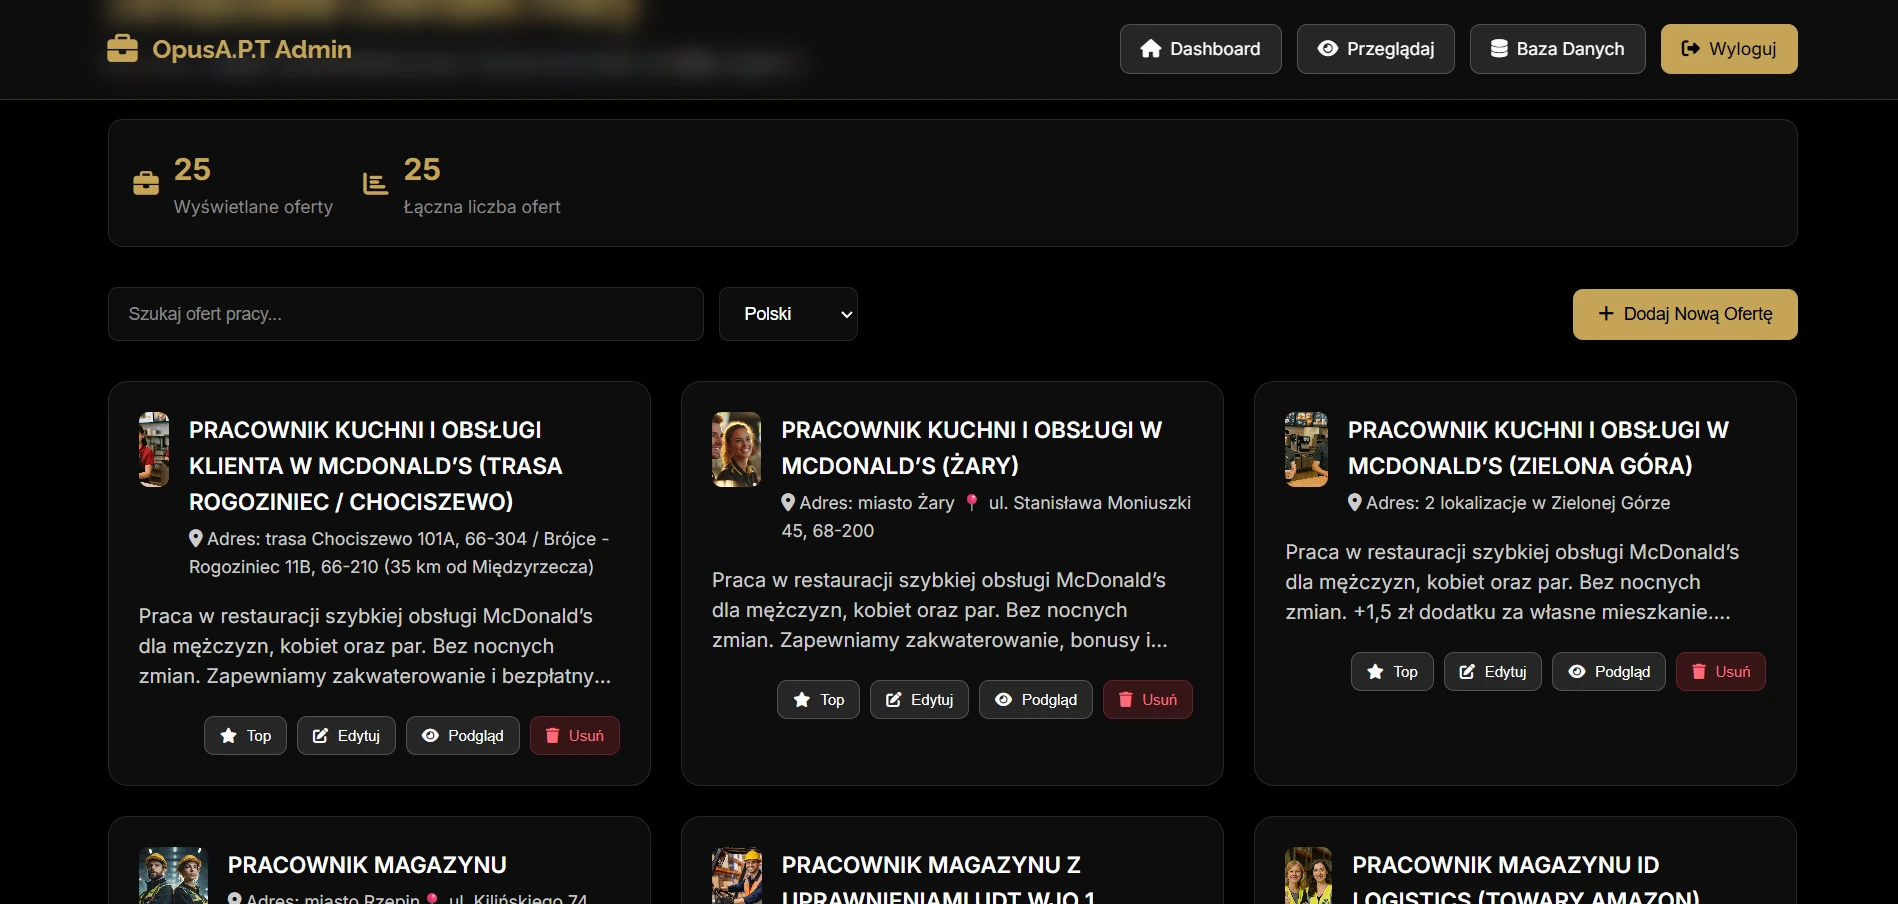The image size is (1898, 904).
Task: Select the Pracownik Magazynu offer title
Action: (367, 865)
